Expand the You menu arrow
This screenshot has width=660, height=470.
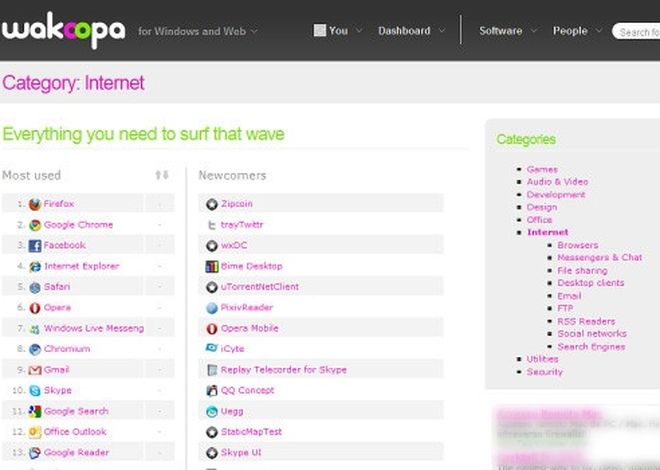pyautogui.click(x=359, y=30)
